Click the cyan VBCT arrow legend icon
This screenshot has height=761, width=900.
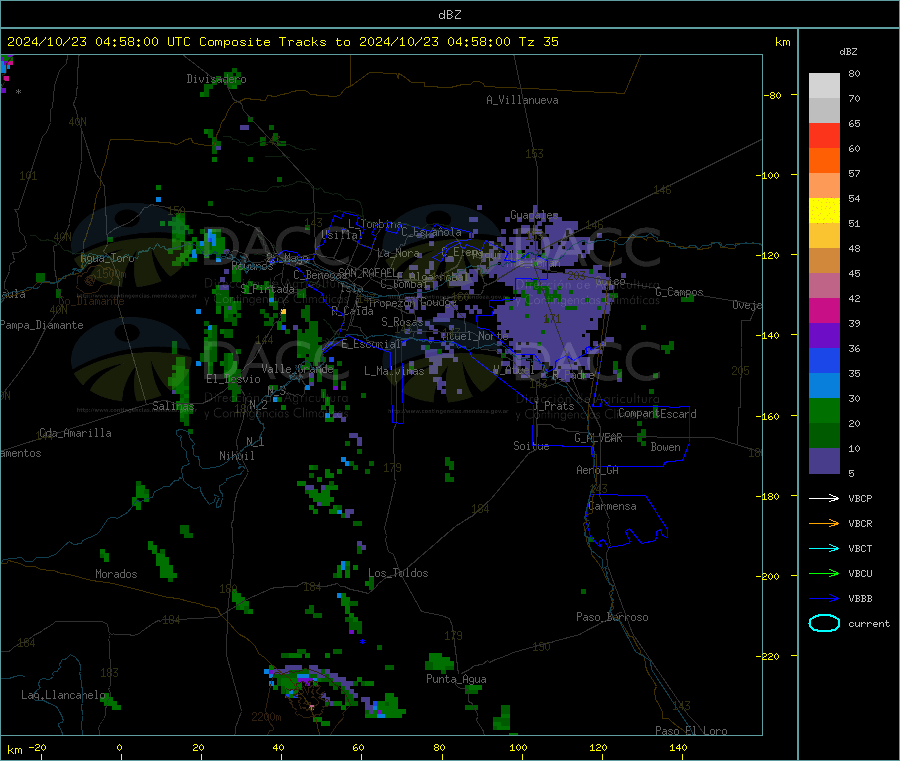[824, 548]
